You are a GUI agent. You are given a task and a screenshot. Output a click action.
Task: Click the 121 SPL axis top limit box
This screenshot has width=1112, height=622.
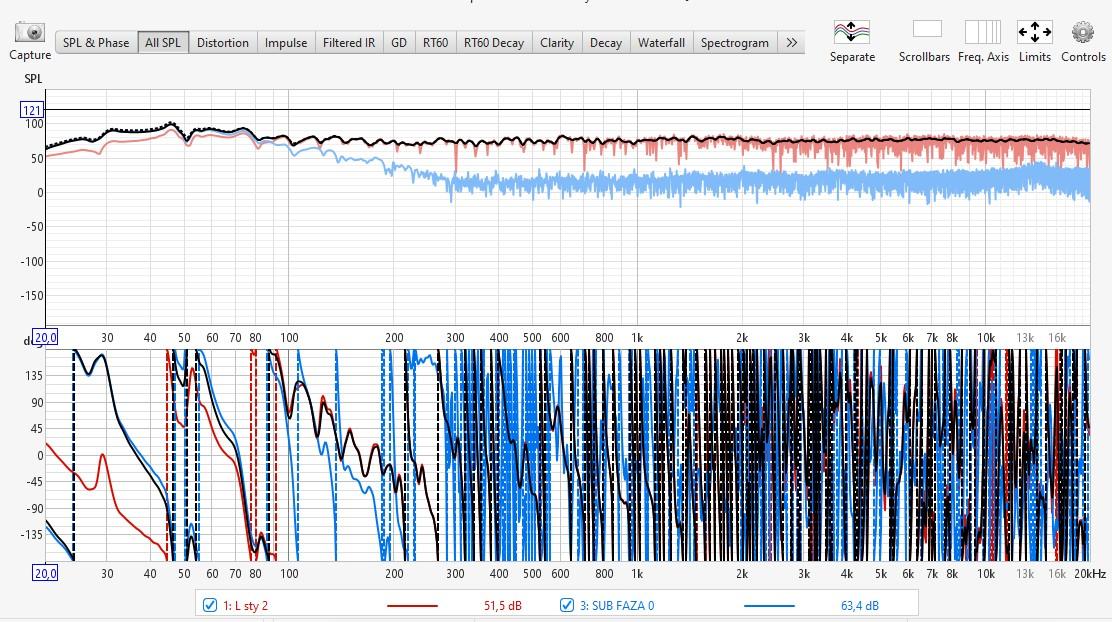32,110
